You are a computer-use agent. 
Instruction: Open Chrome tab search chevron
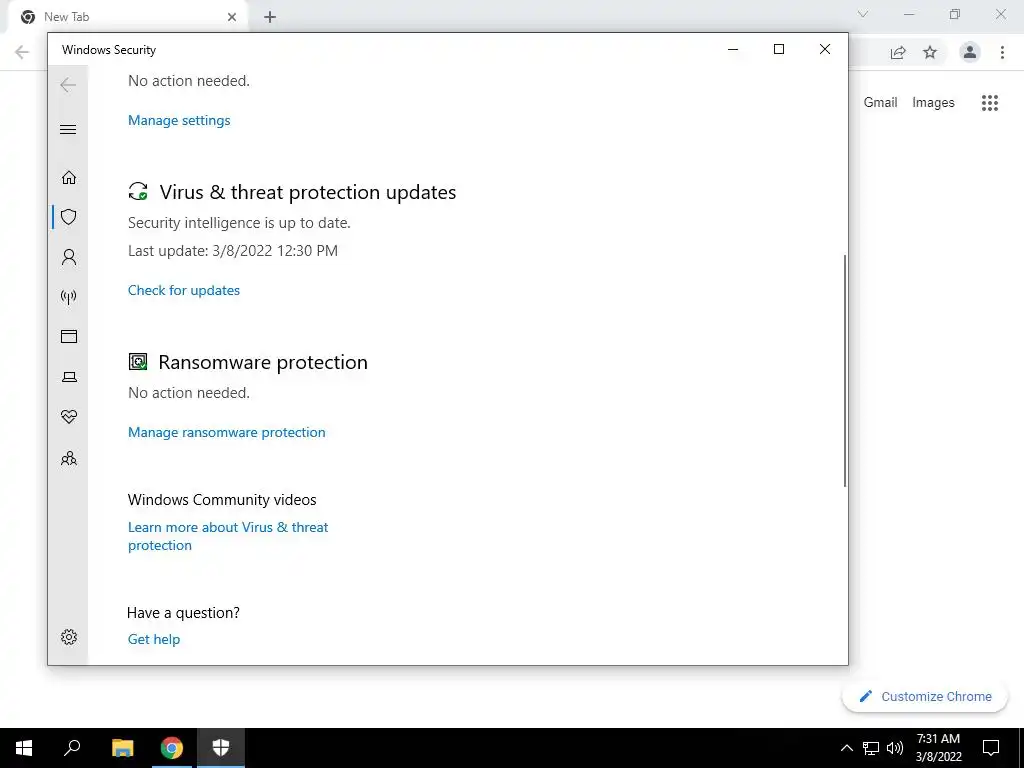[x=863, y=14]
